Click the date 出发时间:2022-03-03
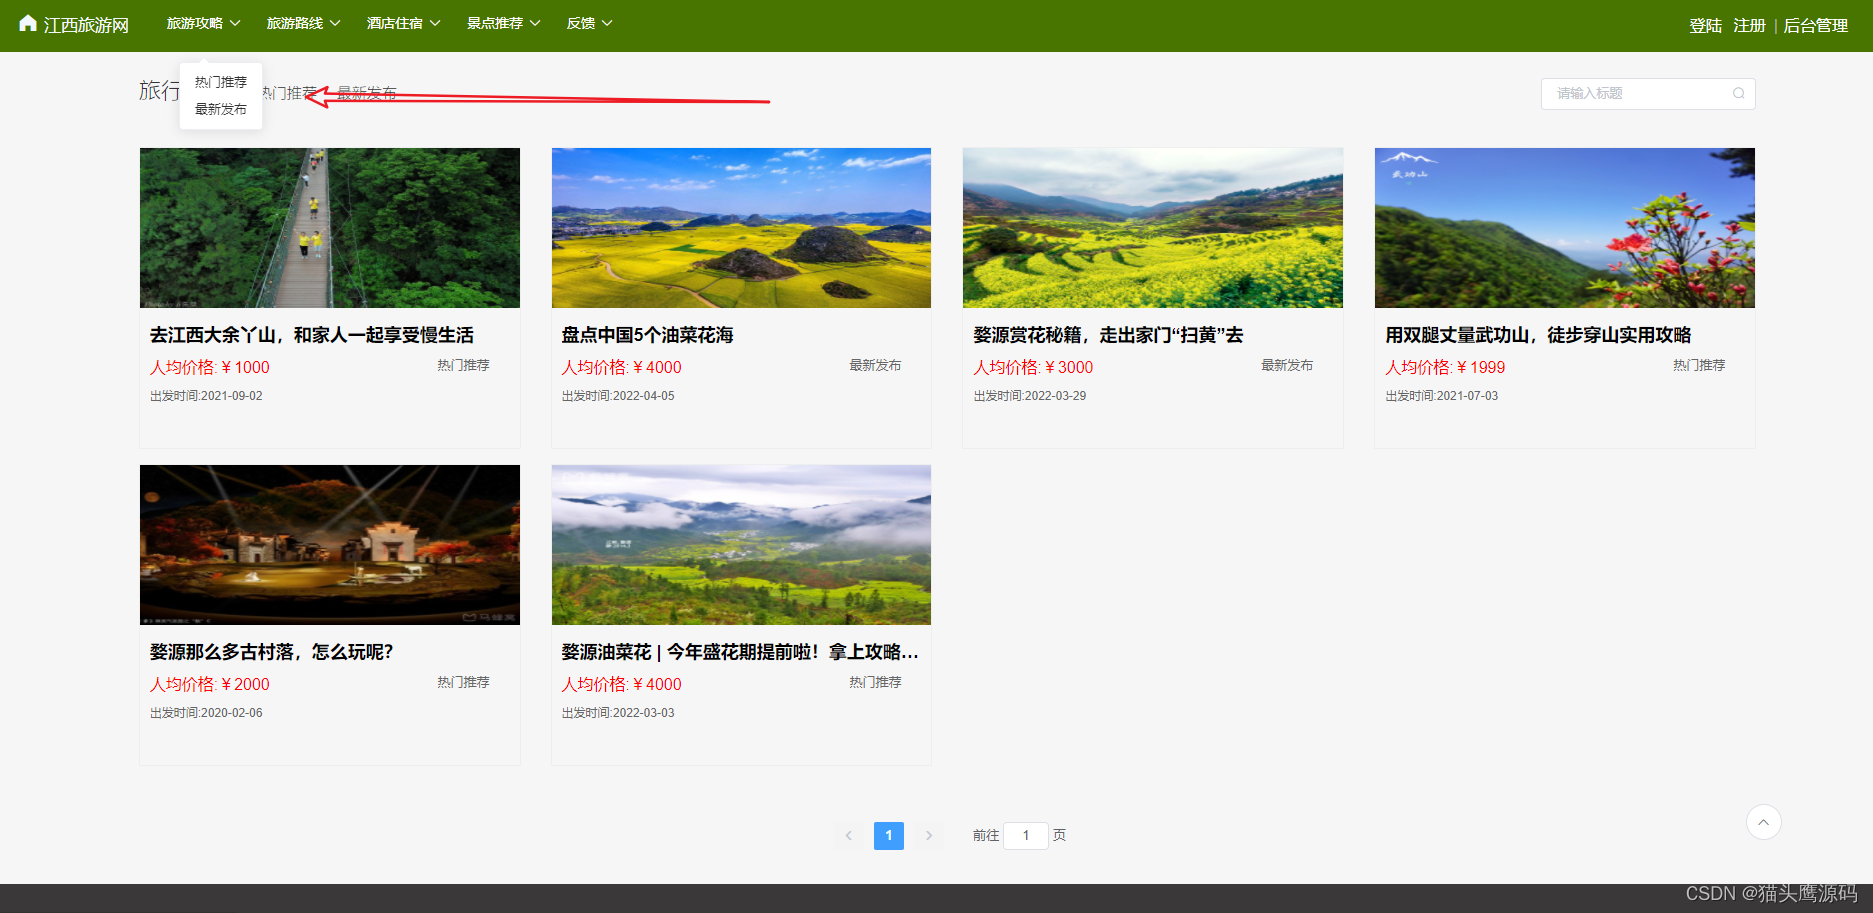The image size is (1873, 913). (x=618, y=713)
